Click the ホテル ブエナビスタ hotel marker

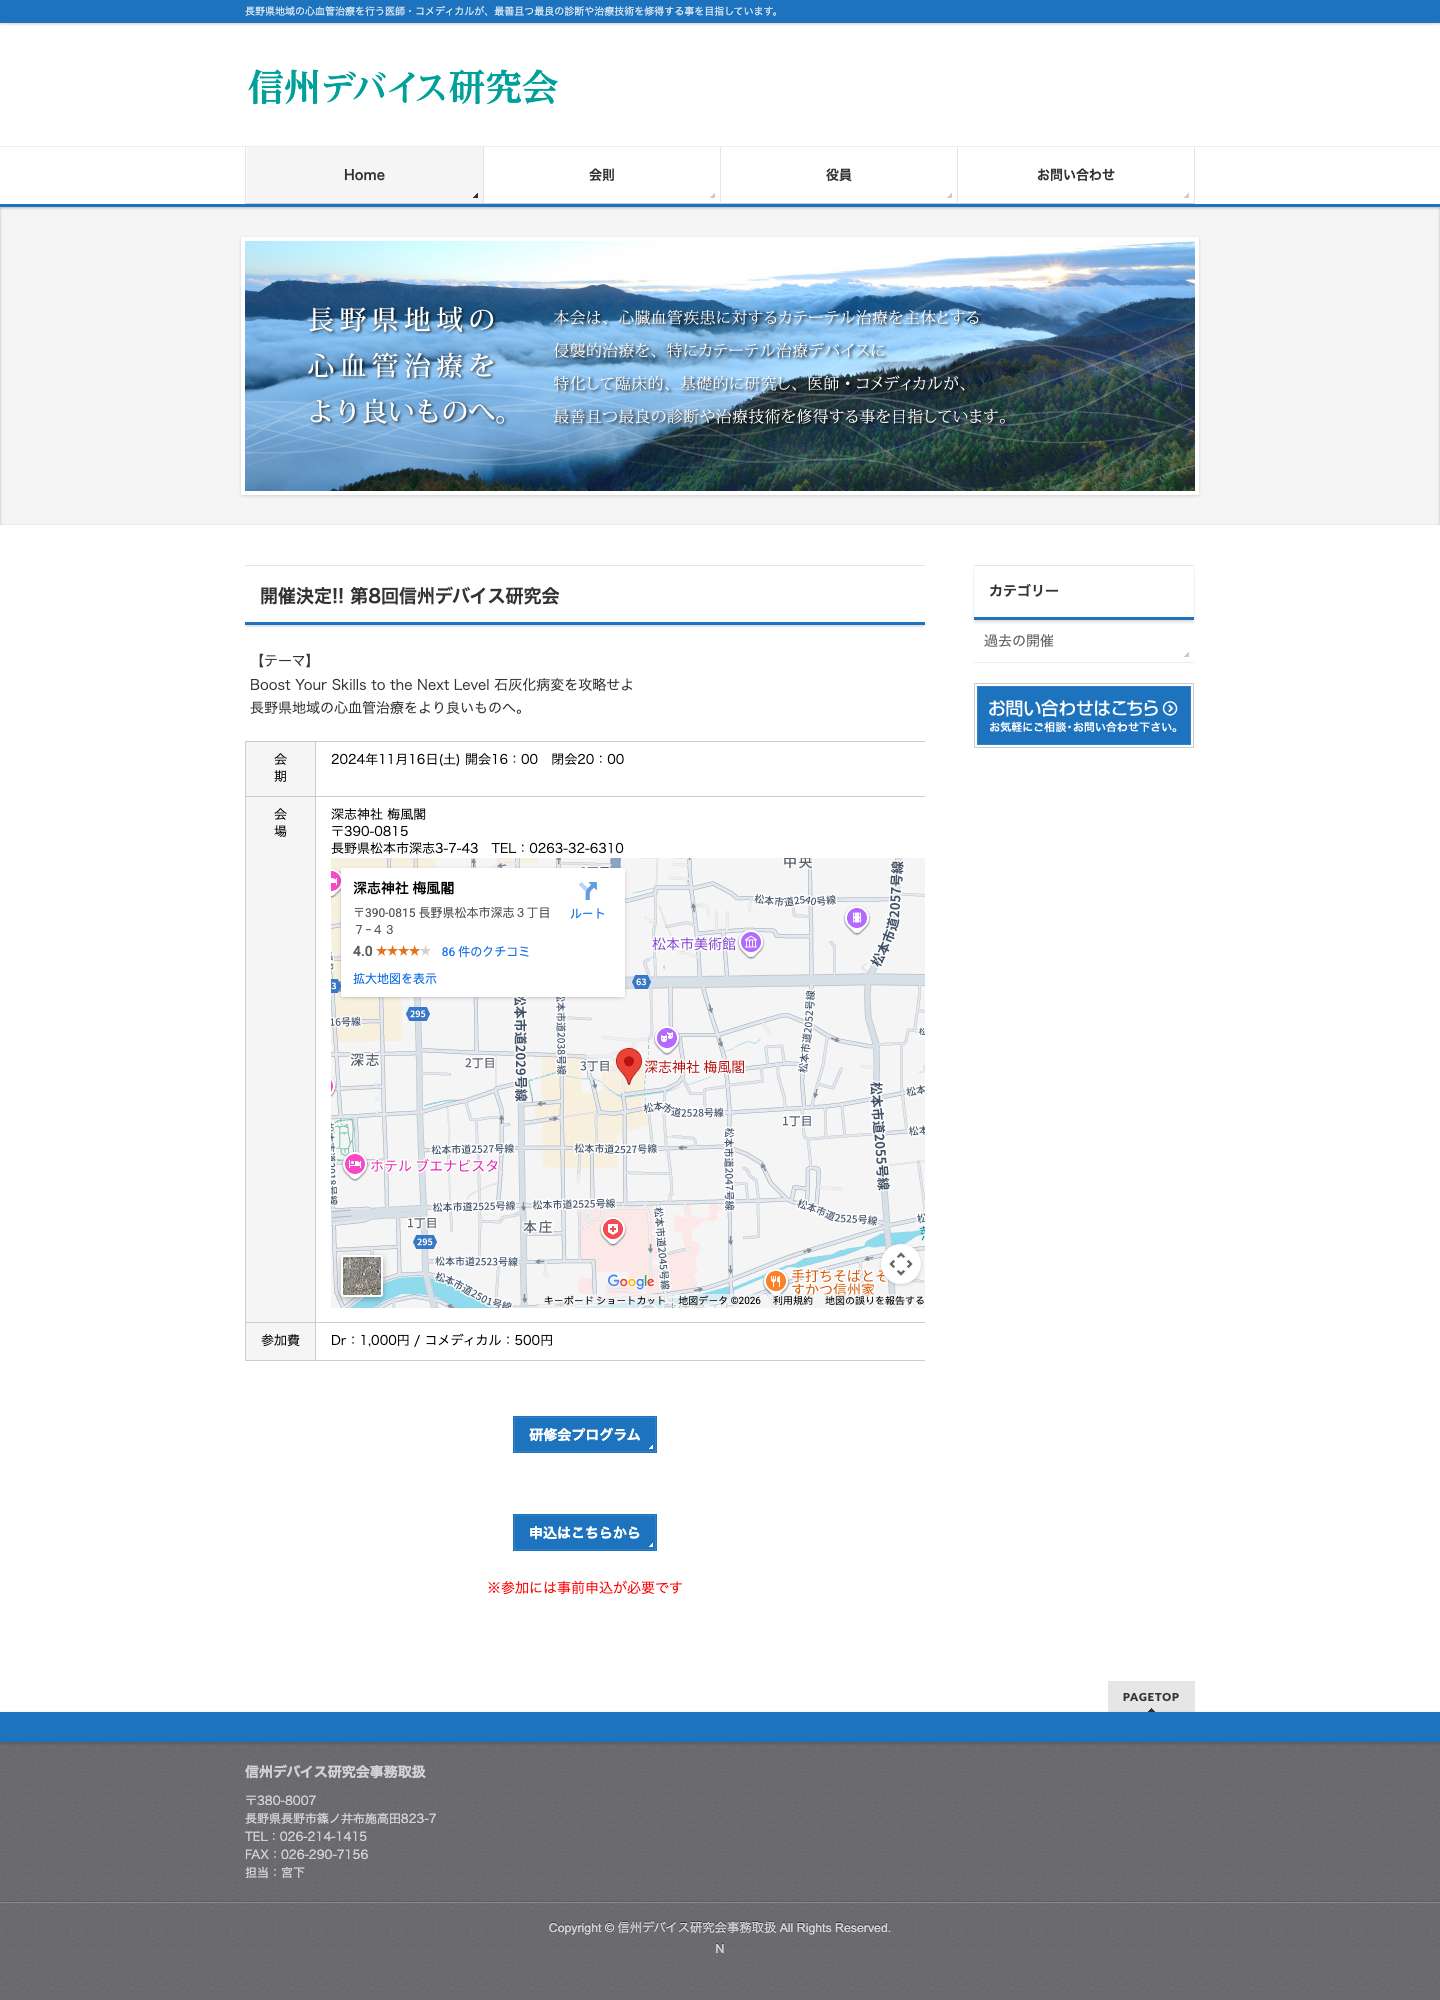(x=354, y=1165)
